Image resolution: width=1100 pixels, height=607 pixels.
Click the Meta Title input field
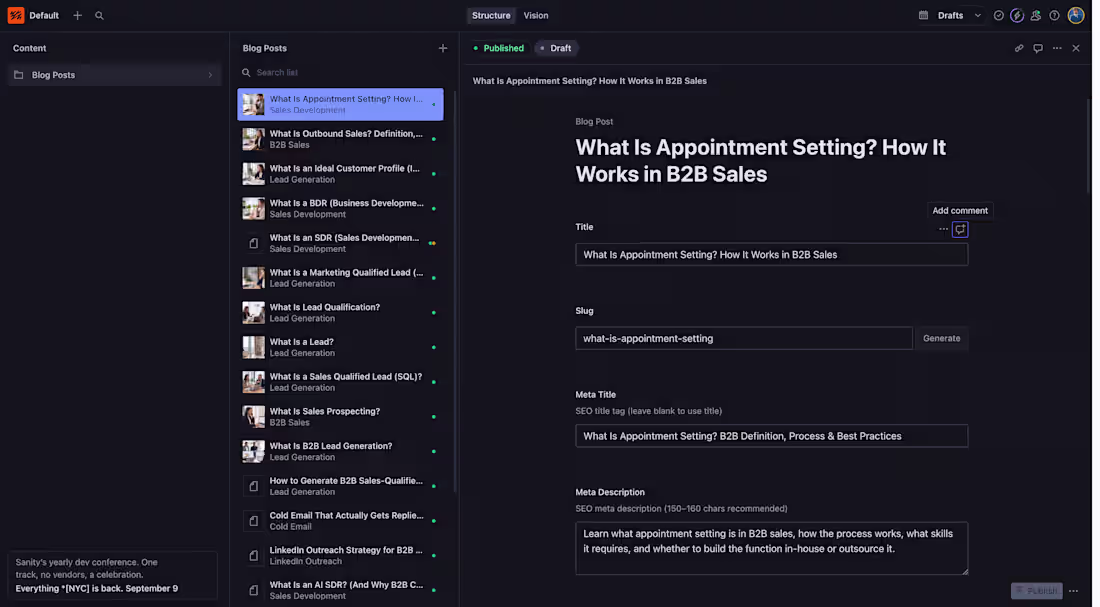click(x=772, y=436)
